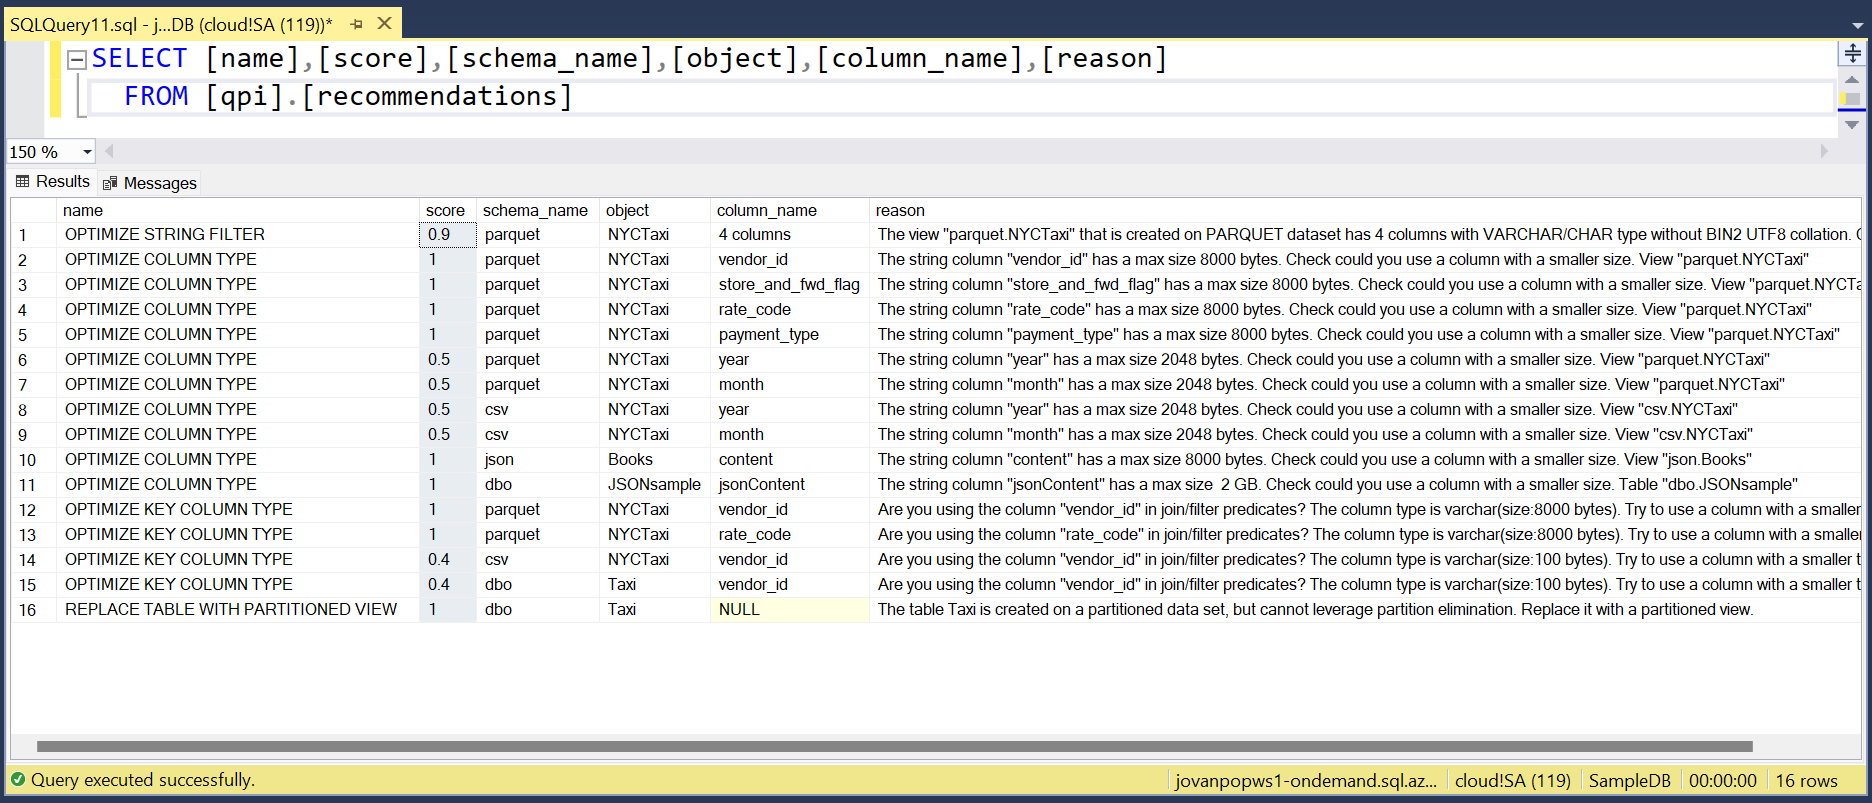Image resolution: width=1872 pixels, height=803 pixels.
Task: Click the editor split-window icon
Action: pos(1852,53)
